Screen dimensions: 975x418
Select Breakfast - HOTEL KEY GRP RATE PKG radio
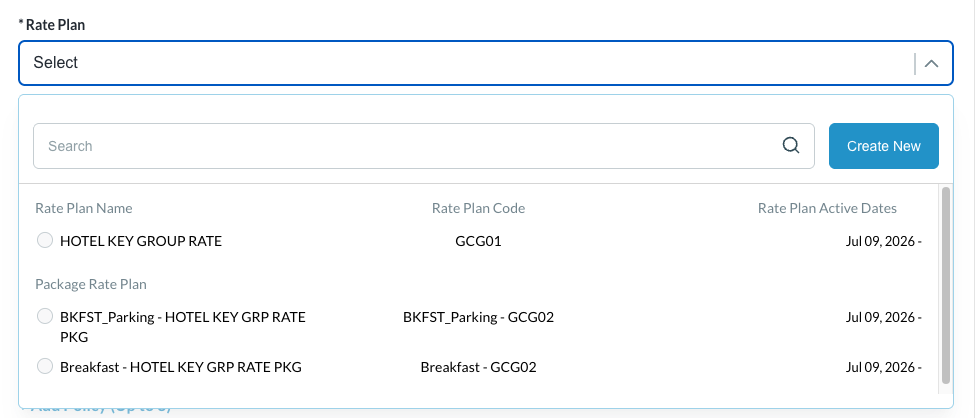pos(45,366)
